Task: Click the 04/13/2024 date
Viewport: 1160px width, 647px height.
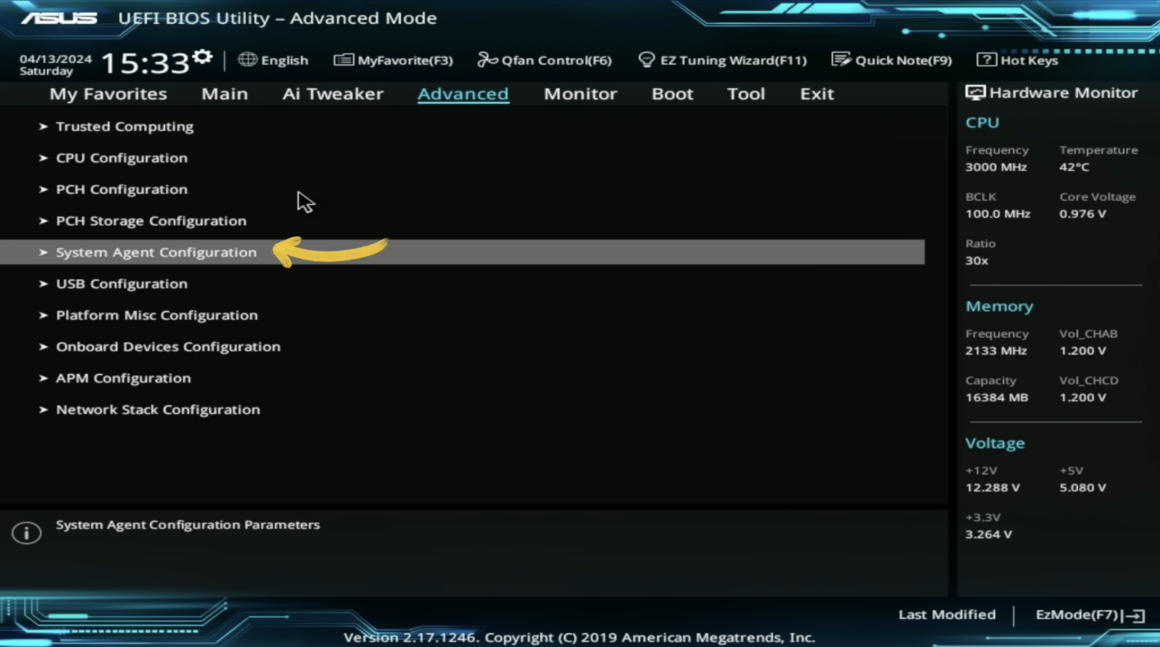Action: (55, 58)
